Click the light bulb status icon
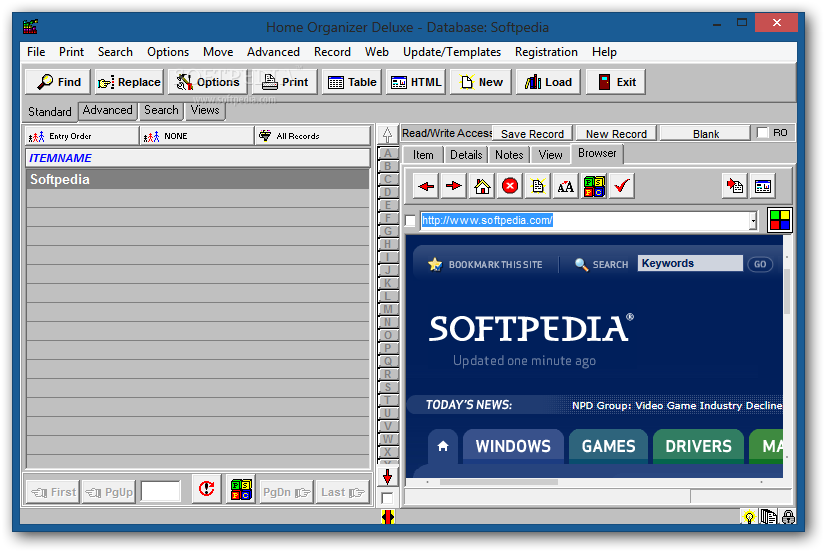825x552 pixels. point(749,517)
